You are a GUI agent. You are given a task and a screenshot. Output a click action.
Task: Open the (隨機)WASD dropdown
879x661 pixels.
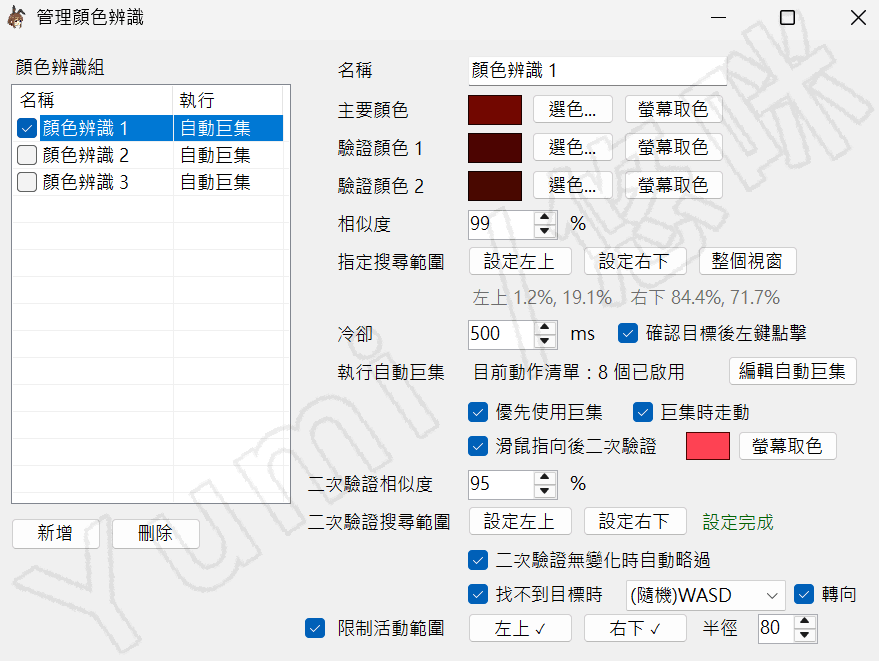pyautogui.click(x=705, y=595)
